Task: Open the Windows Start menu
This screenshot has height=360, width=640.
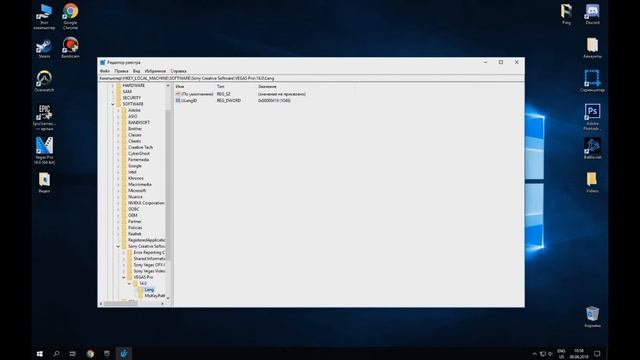Action: tap(40, 353)
